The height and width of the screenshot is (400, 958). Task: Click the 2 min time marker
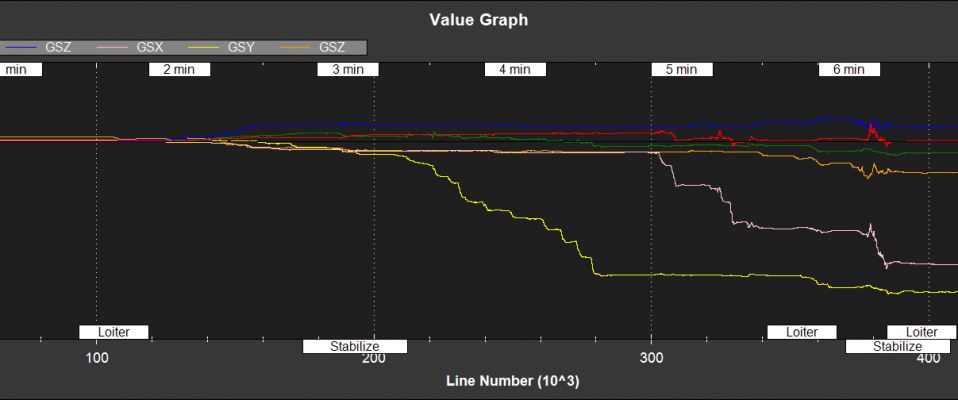[180, 70]
